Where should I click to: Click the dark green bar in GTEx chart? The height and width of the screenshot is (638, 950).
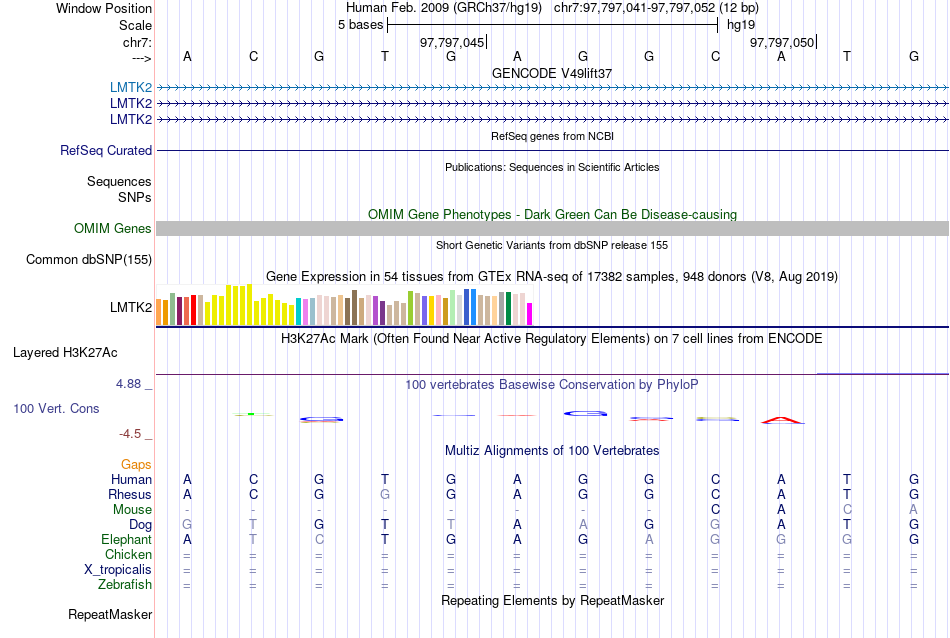click(508, 309)
